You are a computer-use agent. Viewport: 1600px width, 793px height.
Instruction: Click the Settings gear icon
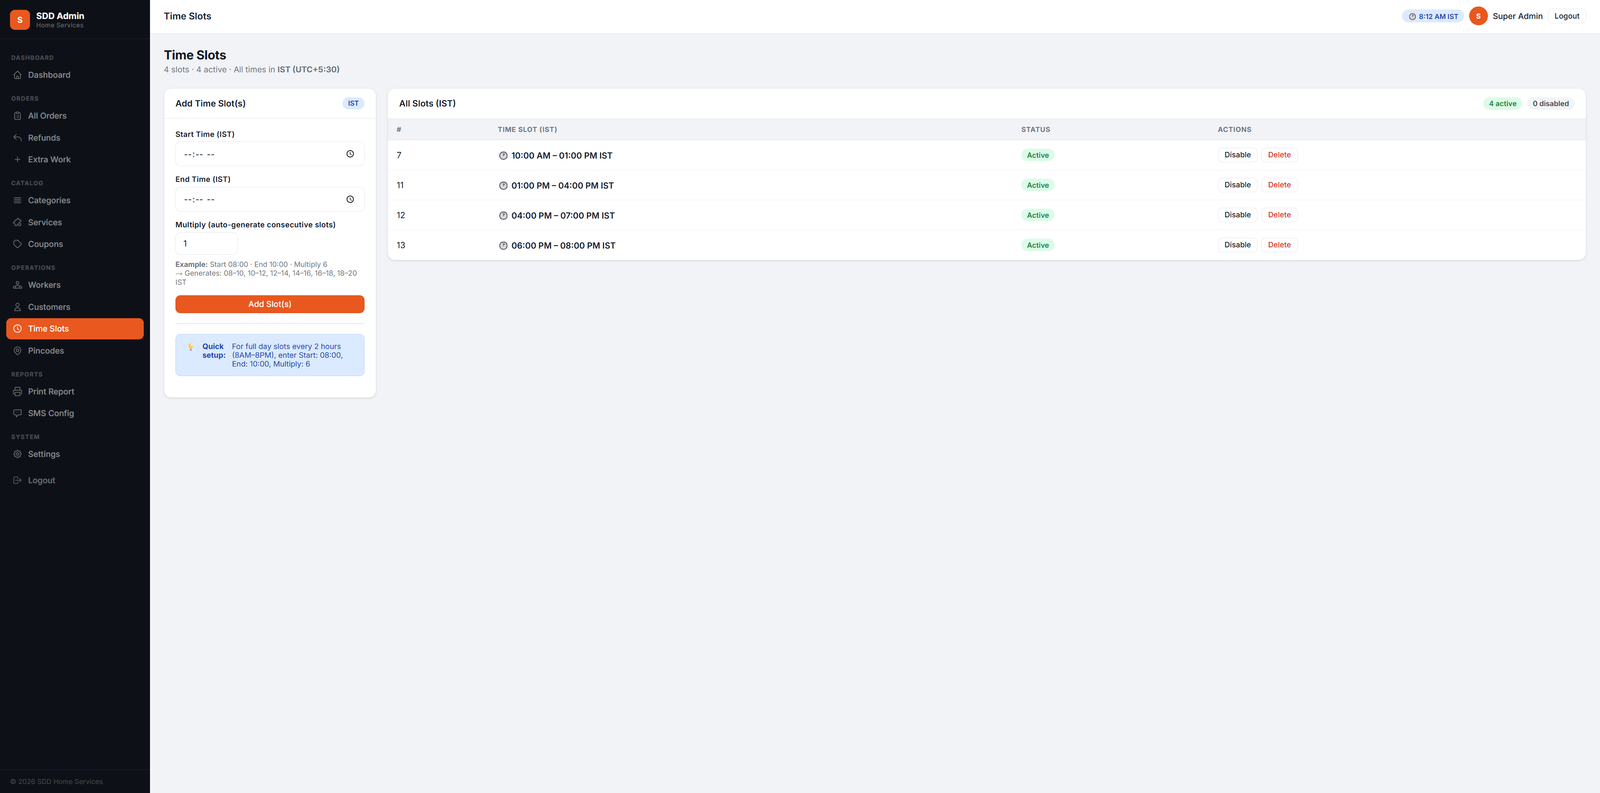click(x=17, y=454)
